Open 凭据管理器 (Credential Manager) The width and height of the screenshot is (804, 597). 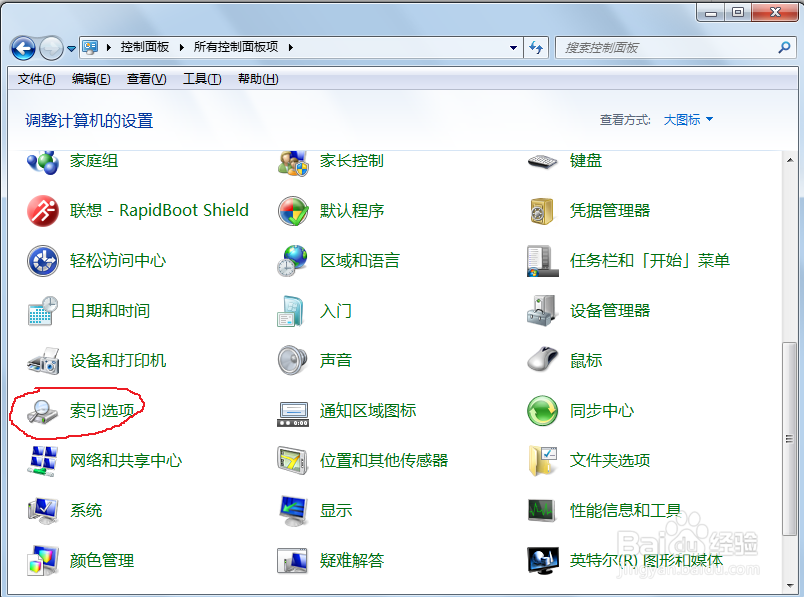point(613,210)
